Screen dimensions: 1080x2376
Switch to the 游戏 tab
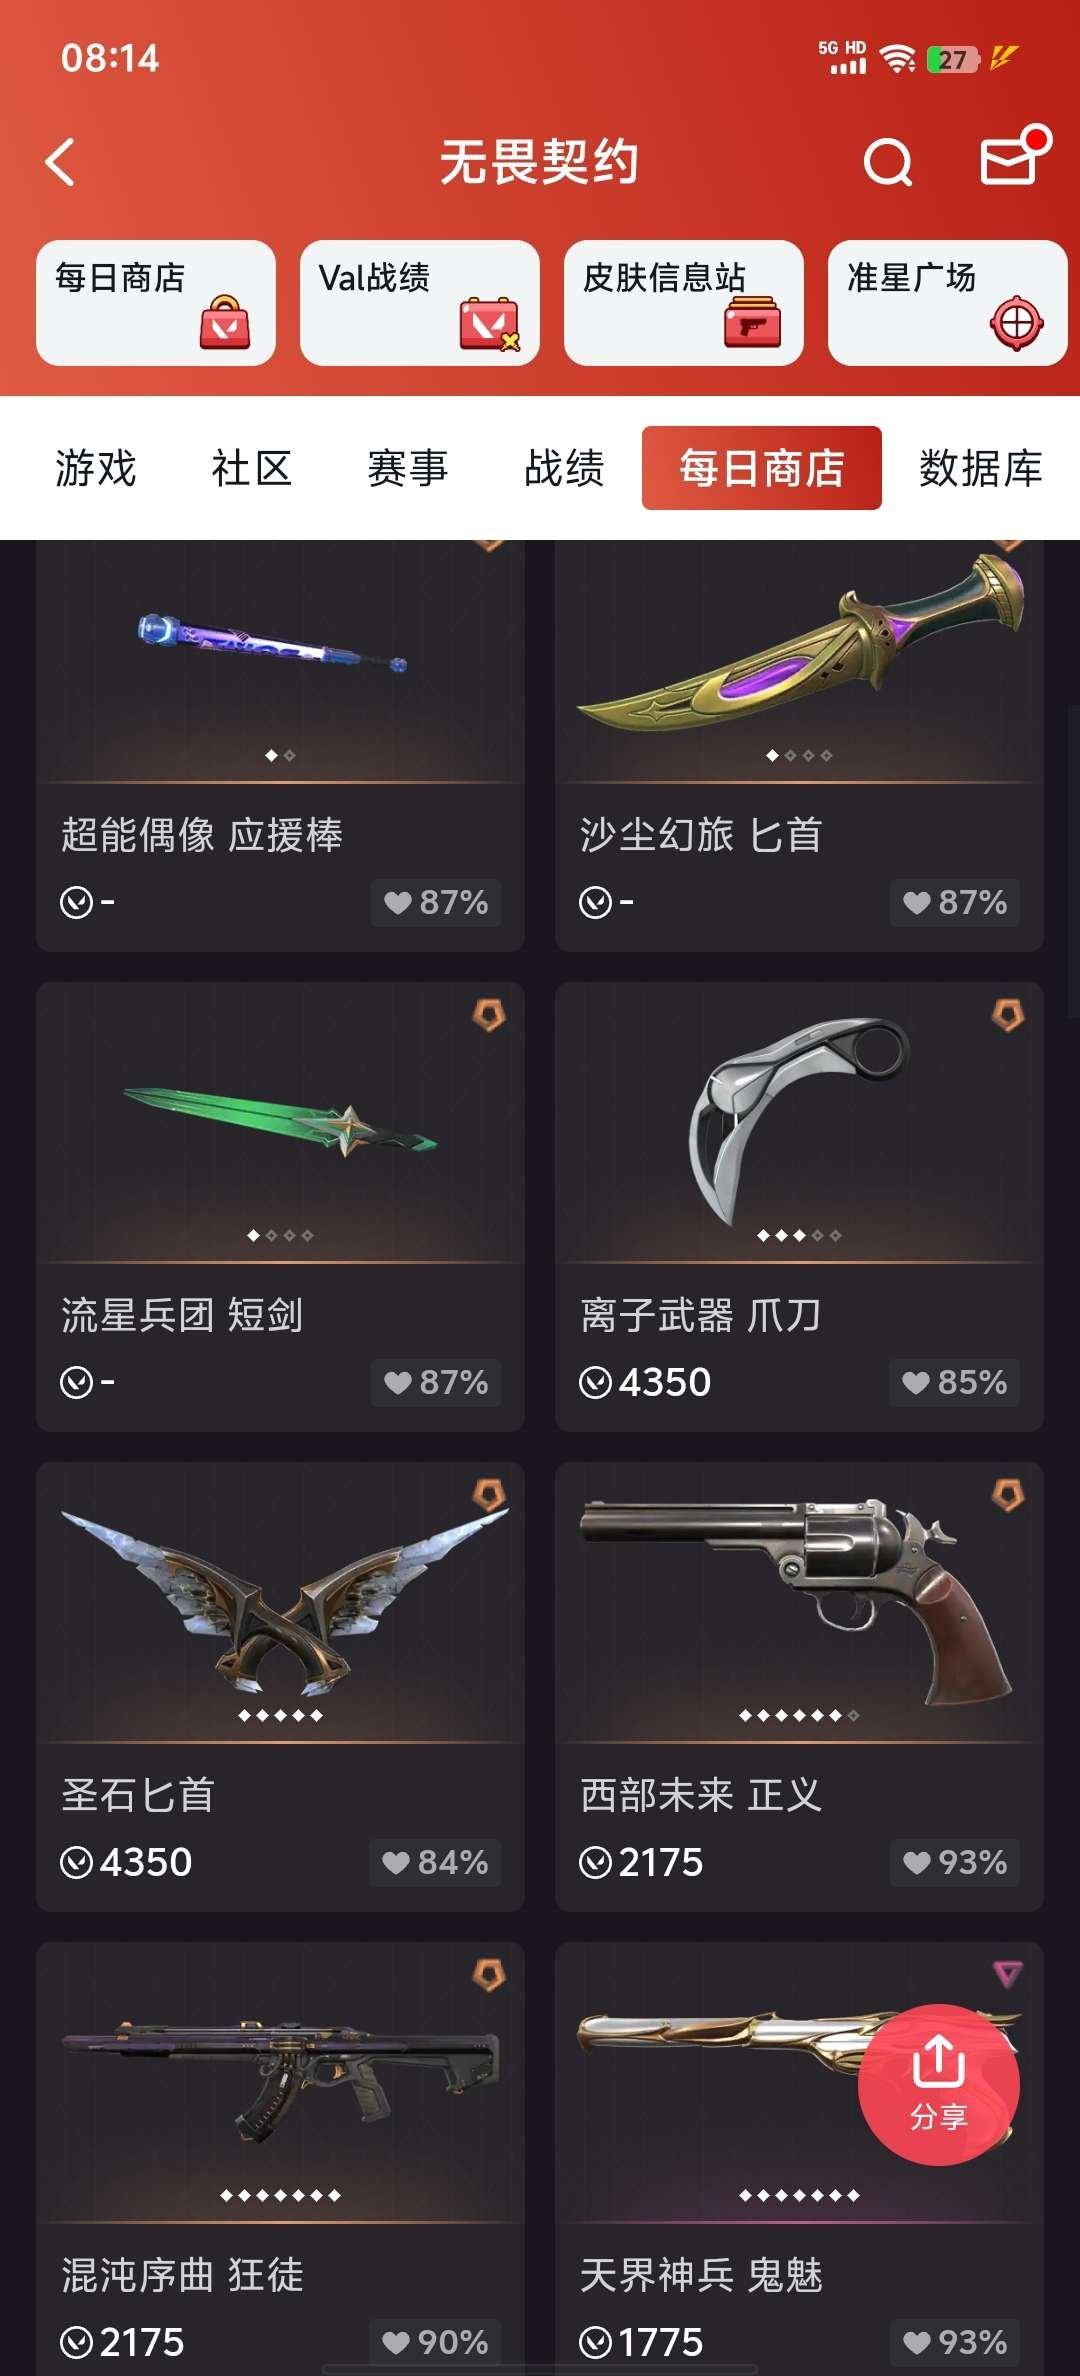95,468
